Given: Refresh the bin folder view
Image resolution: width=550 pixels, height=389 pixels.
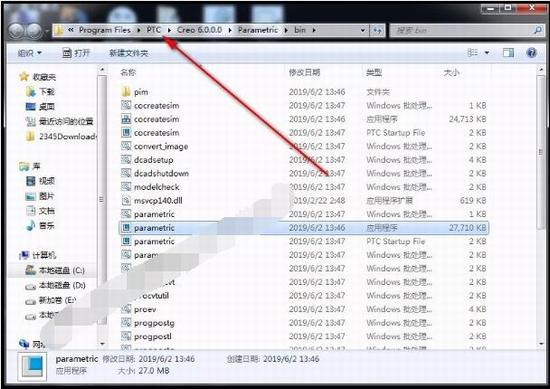Looking at the screenshot, I should [377, 31].
